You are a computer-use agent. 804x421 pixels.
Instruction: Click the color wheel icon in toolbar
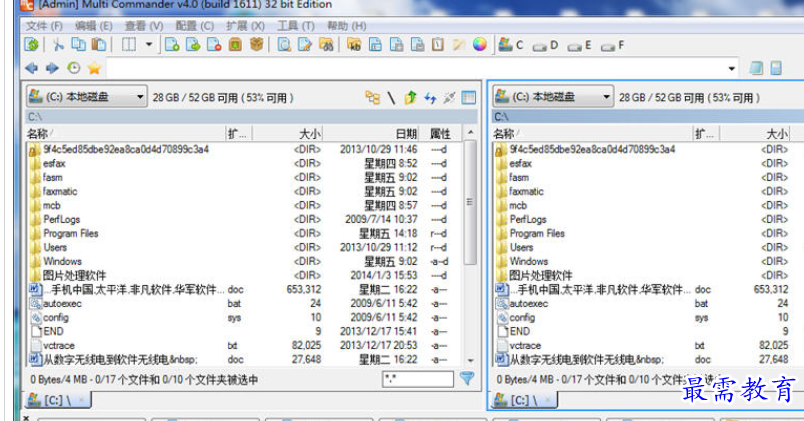click(x=479, y=45)
